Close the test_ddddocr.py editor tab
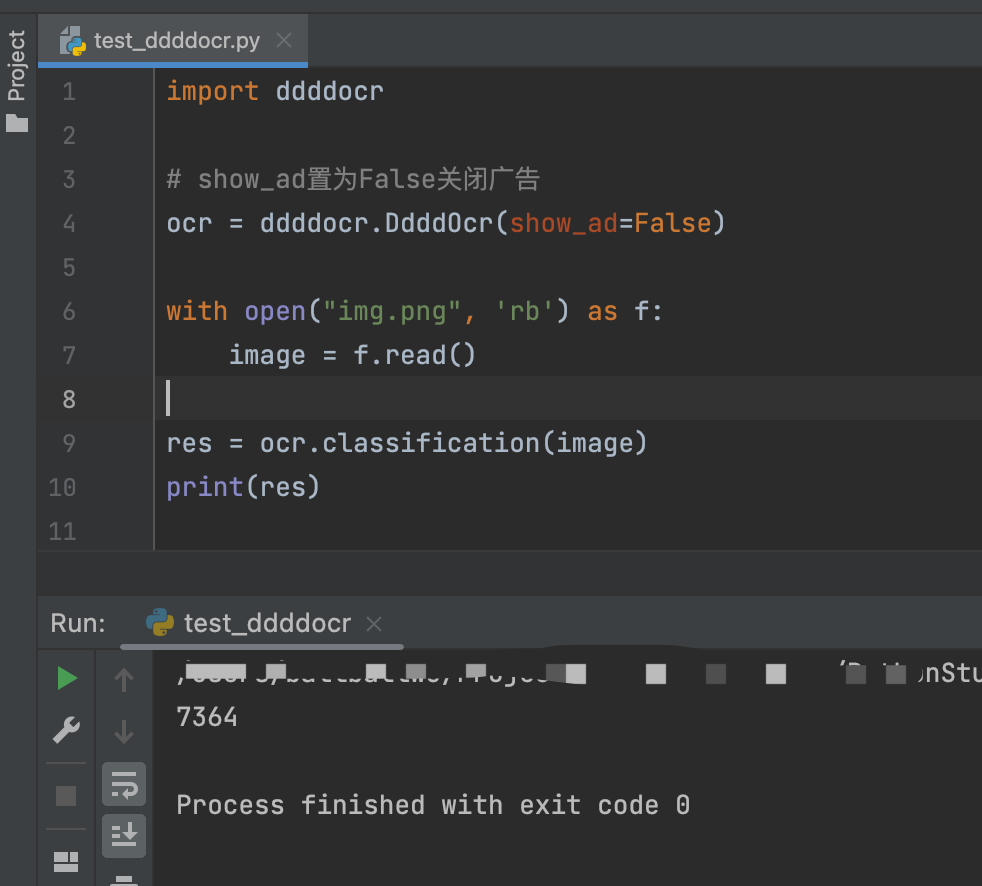 [284, 41]
